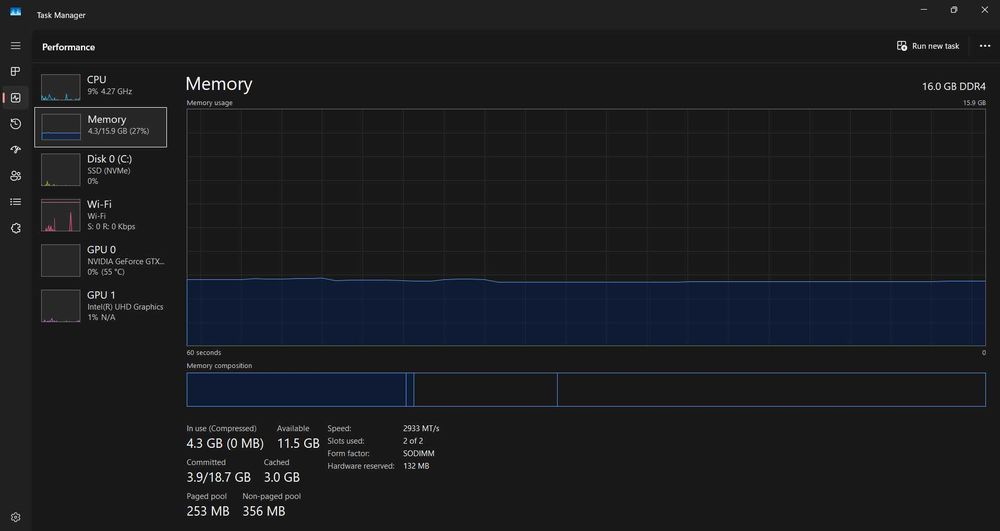Click the 60 seconds graph label
The image size is (1000, 531).
(x=203, y=353)
